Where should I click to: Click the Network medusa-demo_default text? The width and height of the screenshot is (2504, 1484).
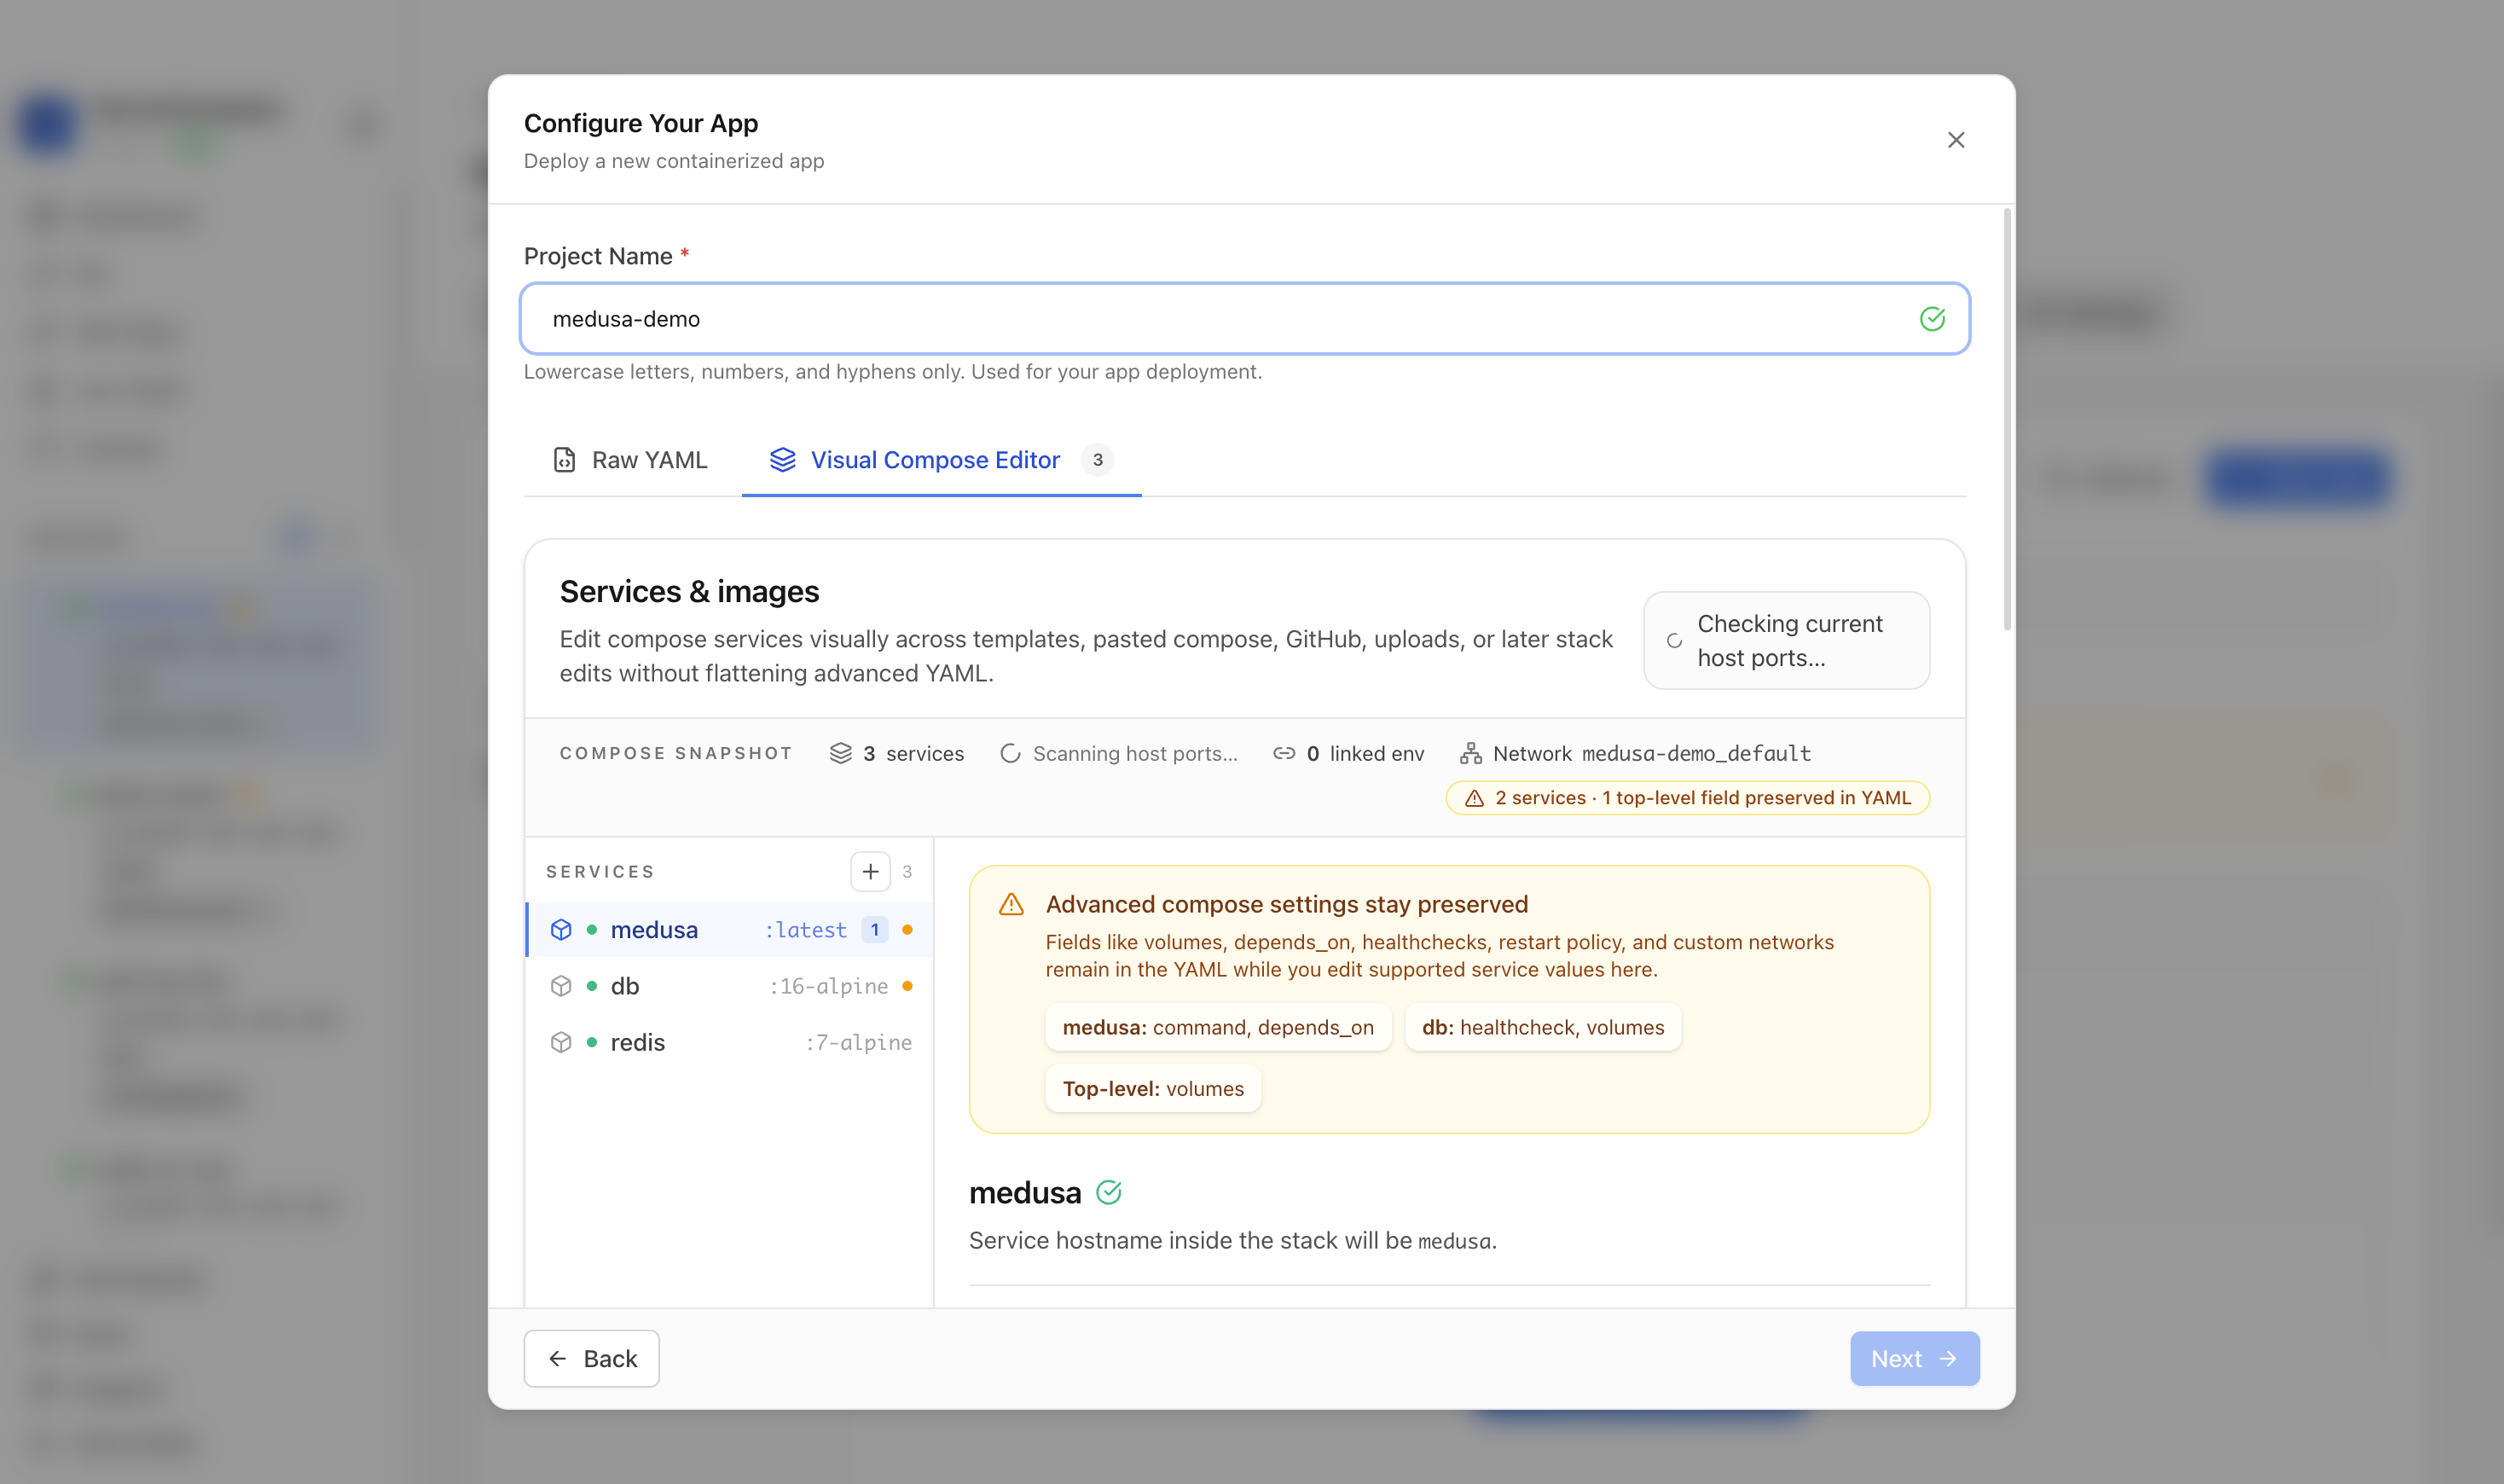point(1651,753)
